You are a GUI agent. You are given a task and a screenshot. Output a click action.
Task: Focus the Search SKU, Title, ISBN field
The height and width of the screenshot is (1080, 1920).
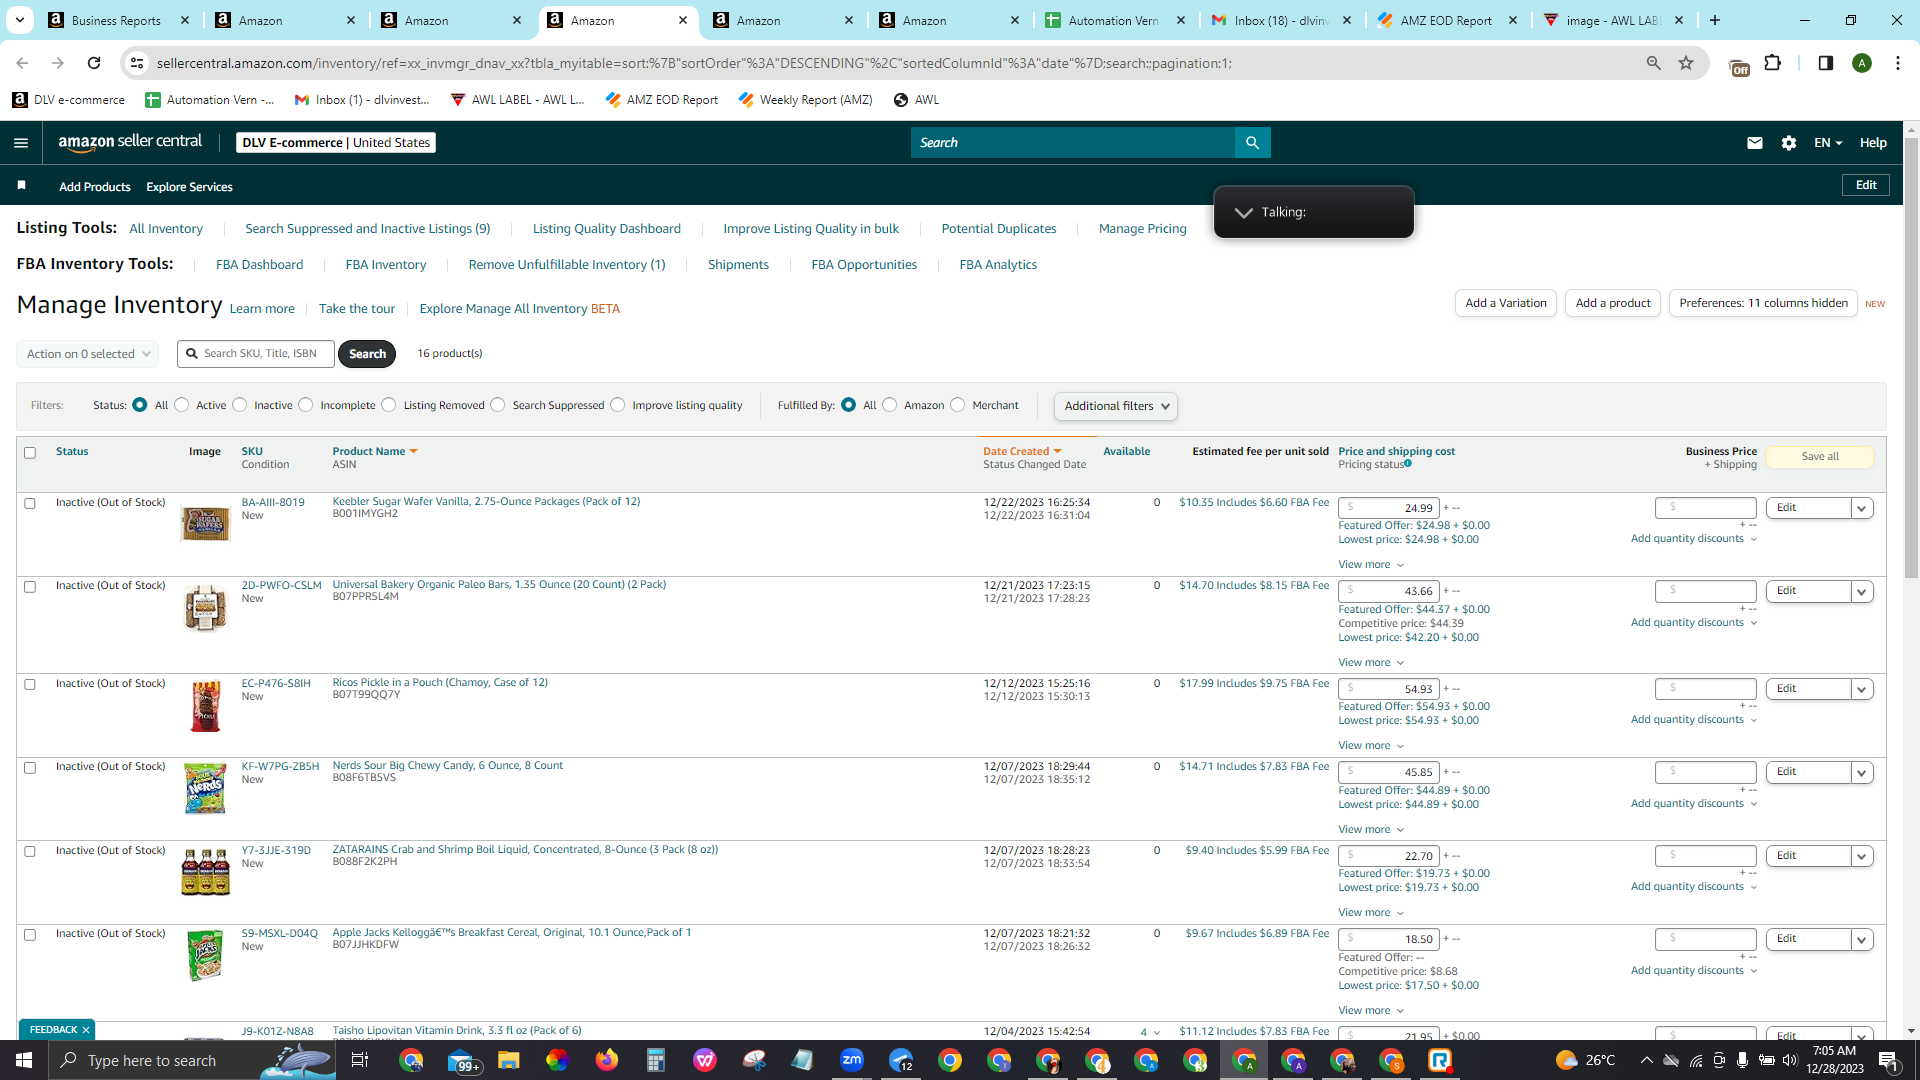(x=256, y=354)
